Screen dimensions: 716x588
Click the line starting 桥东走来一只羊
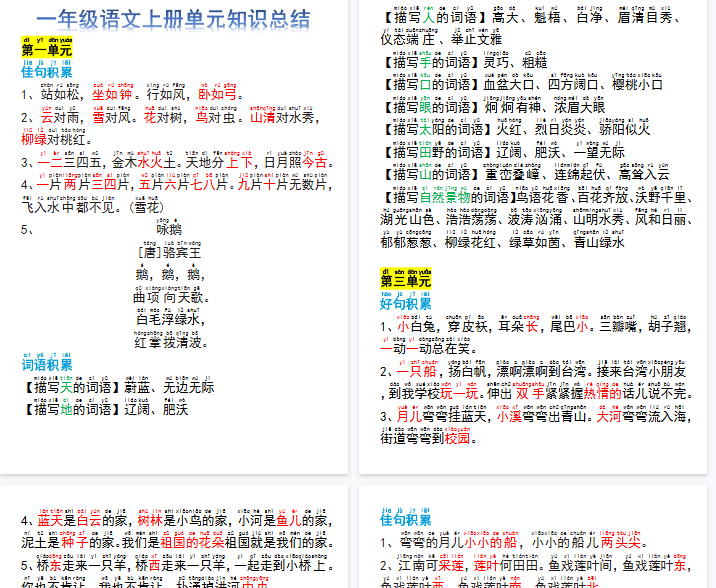[x=177, y=563]
